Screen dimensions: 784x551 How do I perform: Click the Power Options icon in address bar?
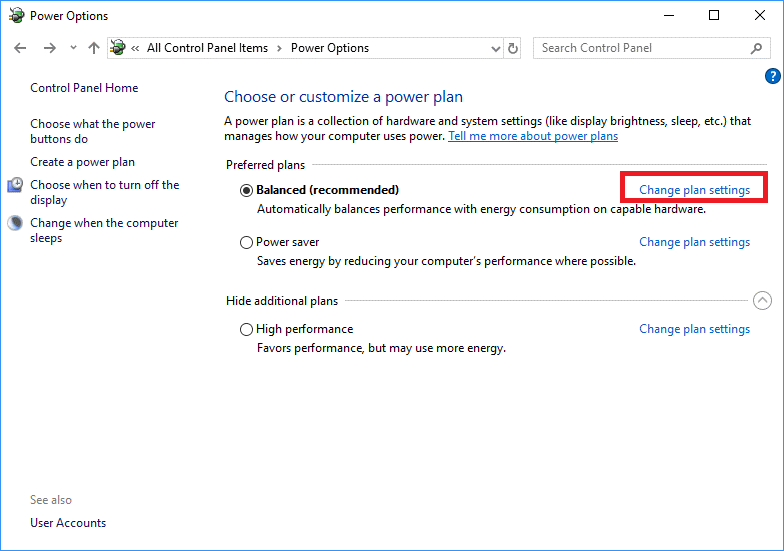click(118, 48)
